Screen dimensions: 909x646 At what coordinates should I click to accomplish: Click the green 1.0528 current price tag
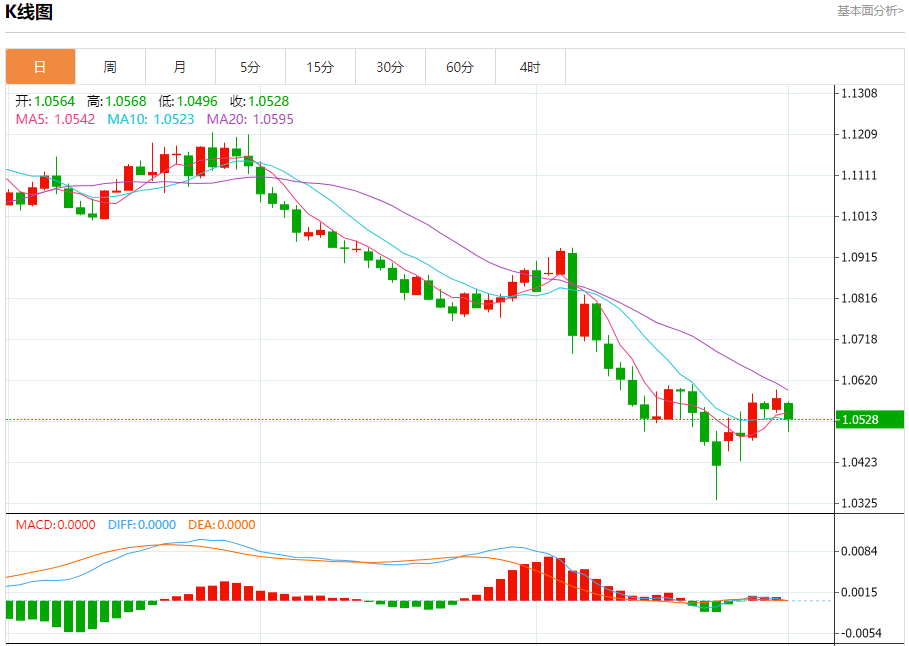[x=867, y=420]
